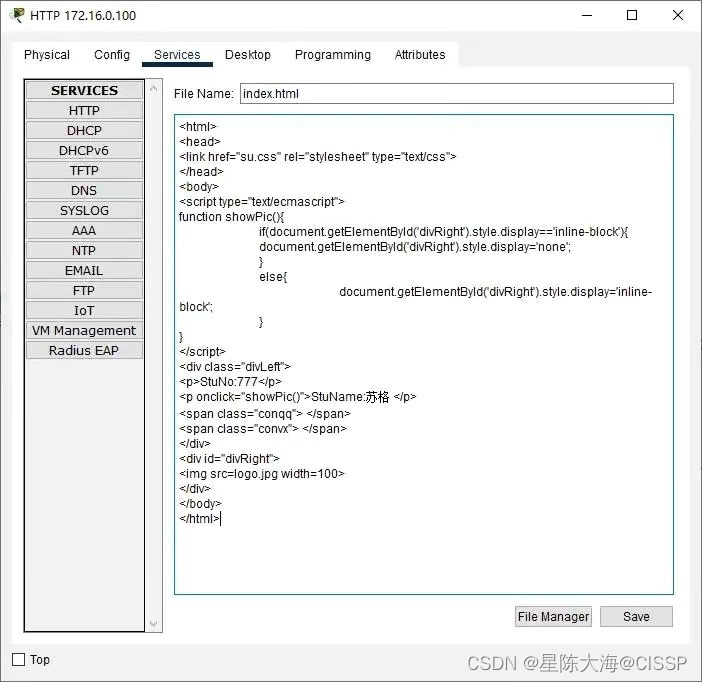Open the TFTP service settings
The width and height of the screenshot is (702, 682).
pyautogui.click(x=84, y=170)
